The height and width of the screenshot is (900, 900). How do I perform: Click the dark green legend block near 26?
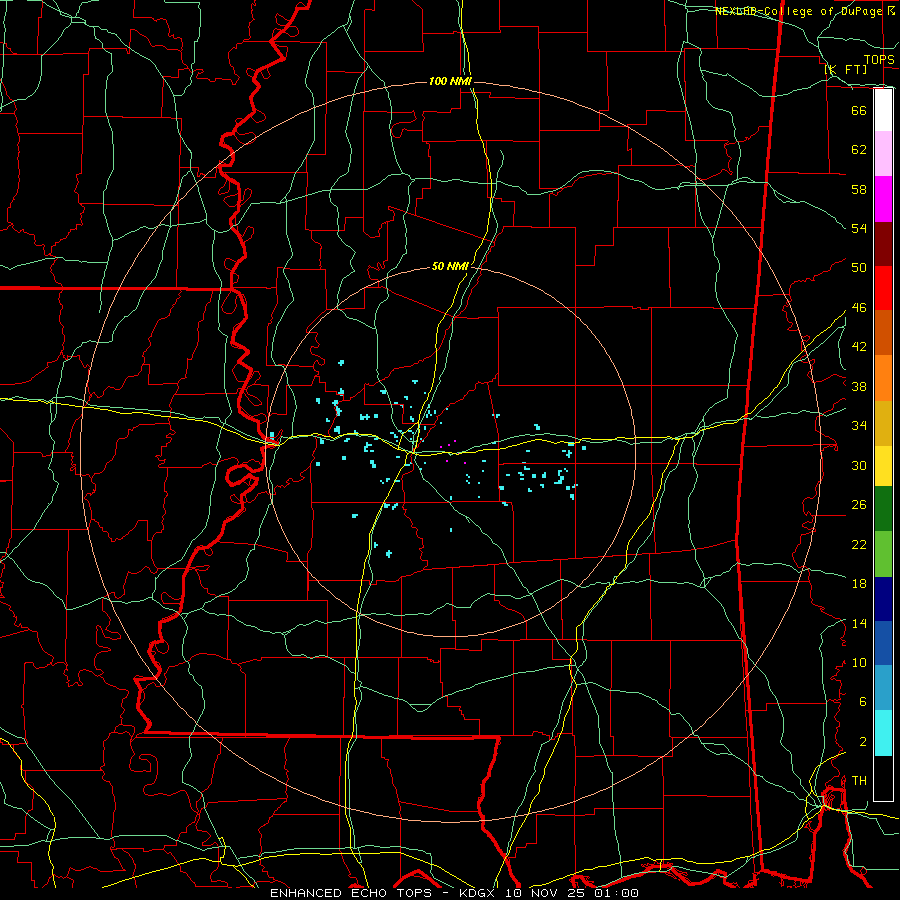(883, 509)
